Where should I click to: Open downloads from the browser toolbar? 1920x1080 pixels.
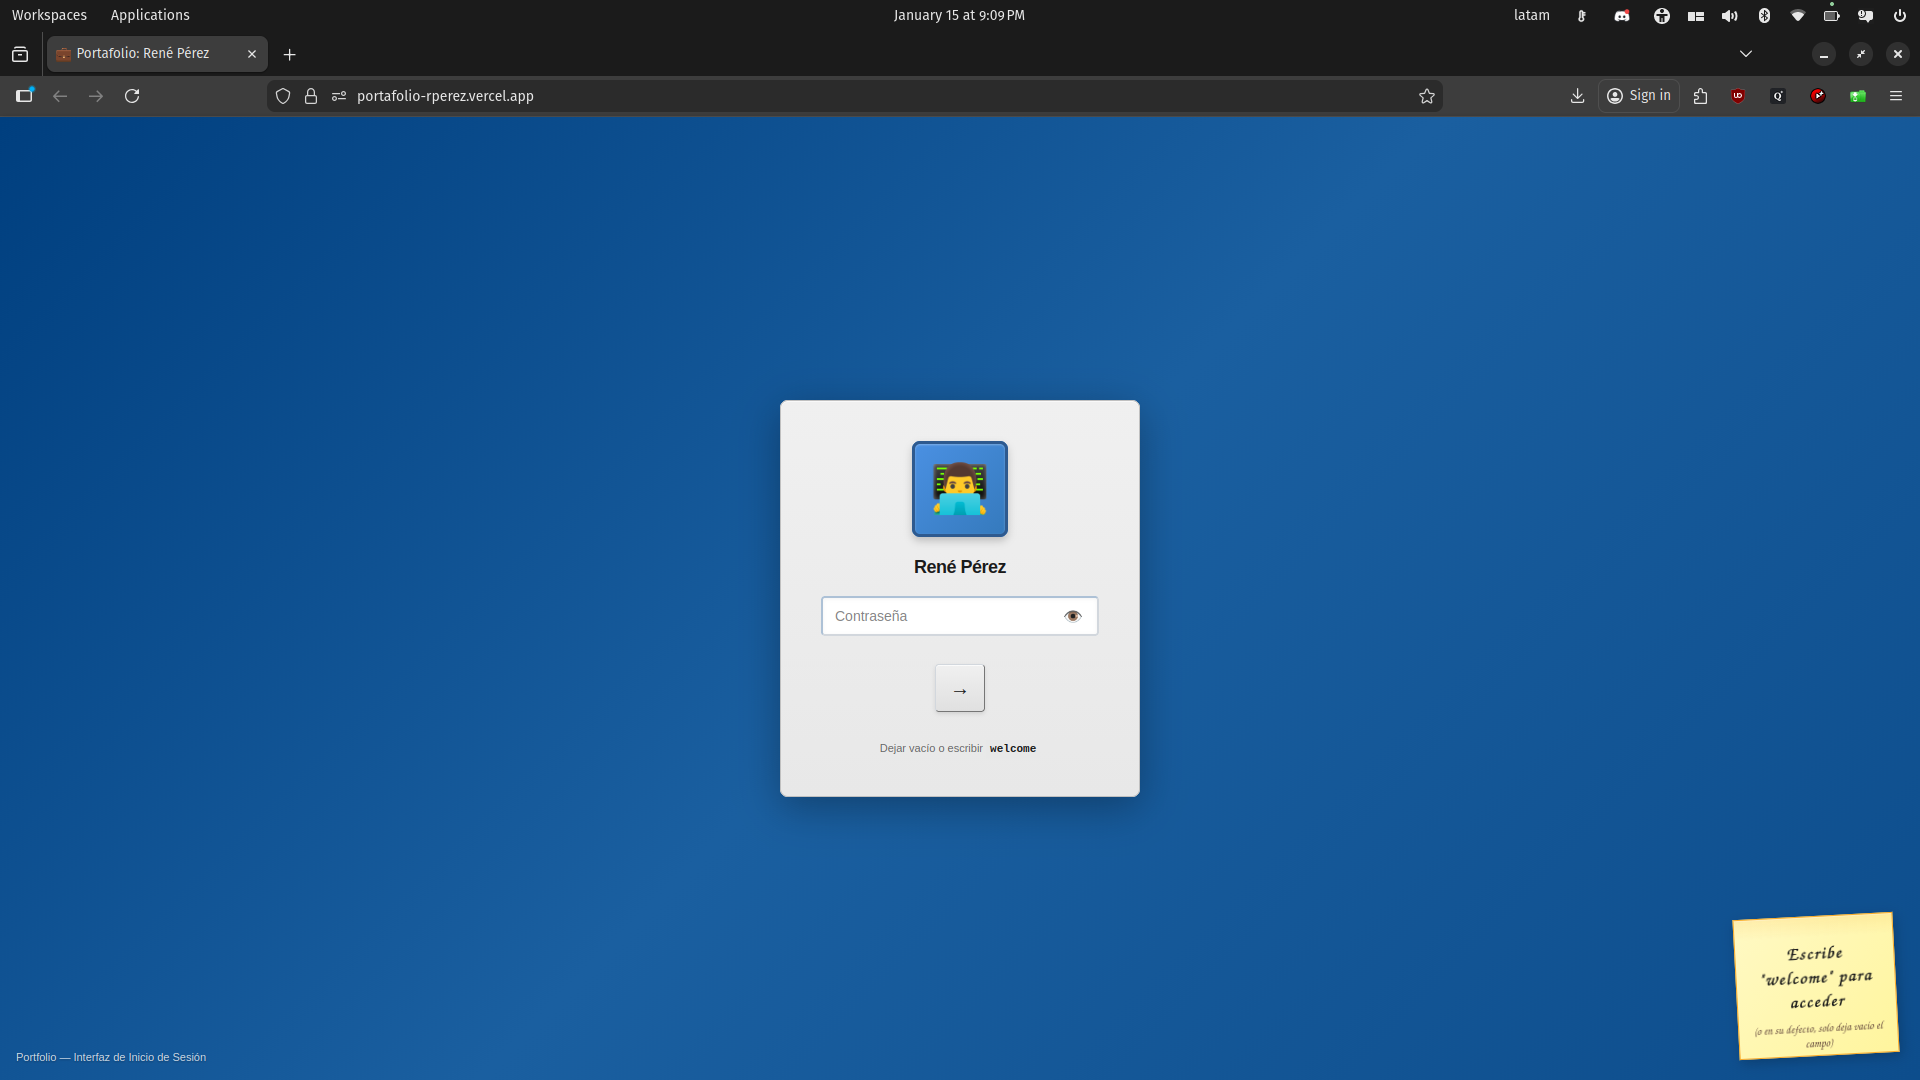pyautogui.click(x=1577, y=96)
